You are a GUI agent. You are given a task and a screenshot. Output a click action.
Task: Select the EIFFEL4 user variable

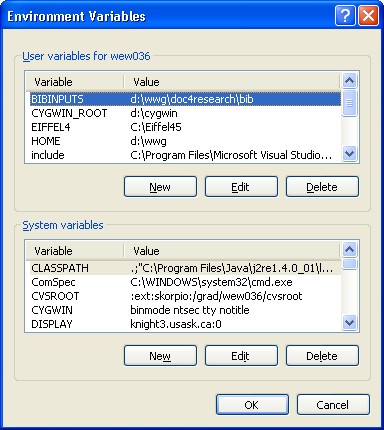(185, 127)
